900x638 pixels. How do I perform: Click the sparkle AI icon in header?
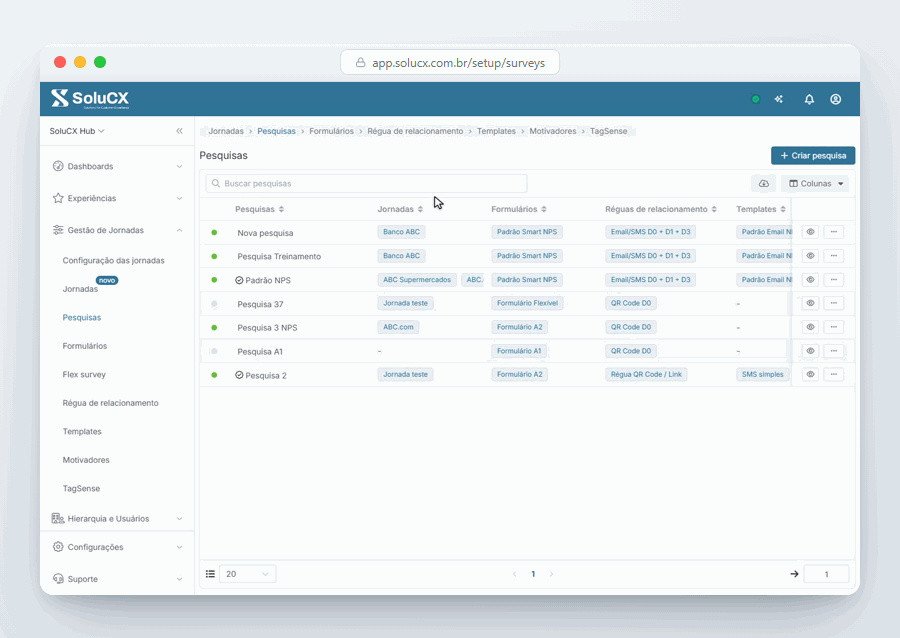(x=779, y=99)
